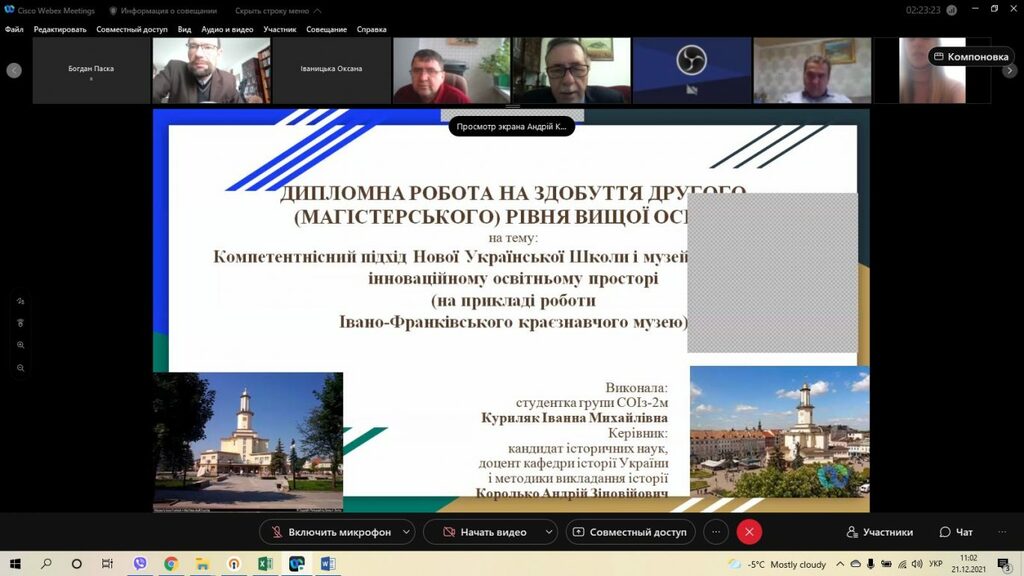This screenshot has width=1024, height=576.
Task: Open the Аудио и видео menu
Action: pyautogui.click(x=227, y=29)
